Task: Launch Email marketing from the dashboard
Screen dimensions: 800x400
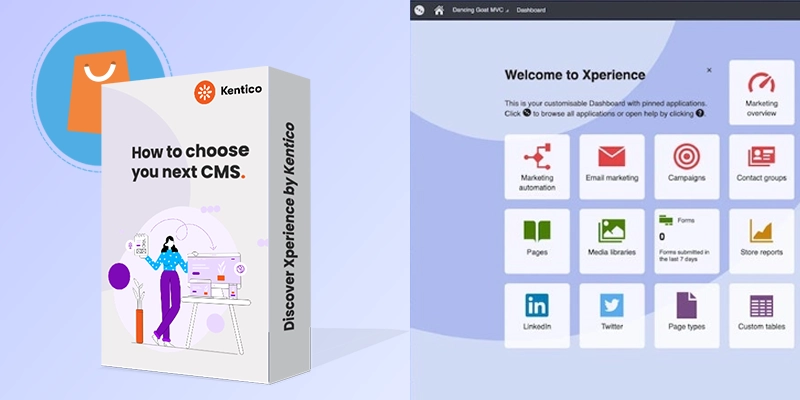Action: pyautogui.click(x=611, y=166)
